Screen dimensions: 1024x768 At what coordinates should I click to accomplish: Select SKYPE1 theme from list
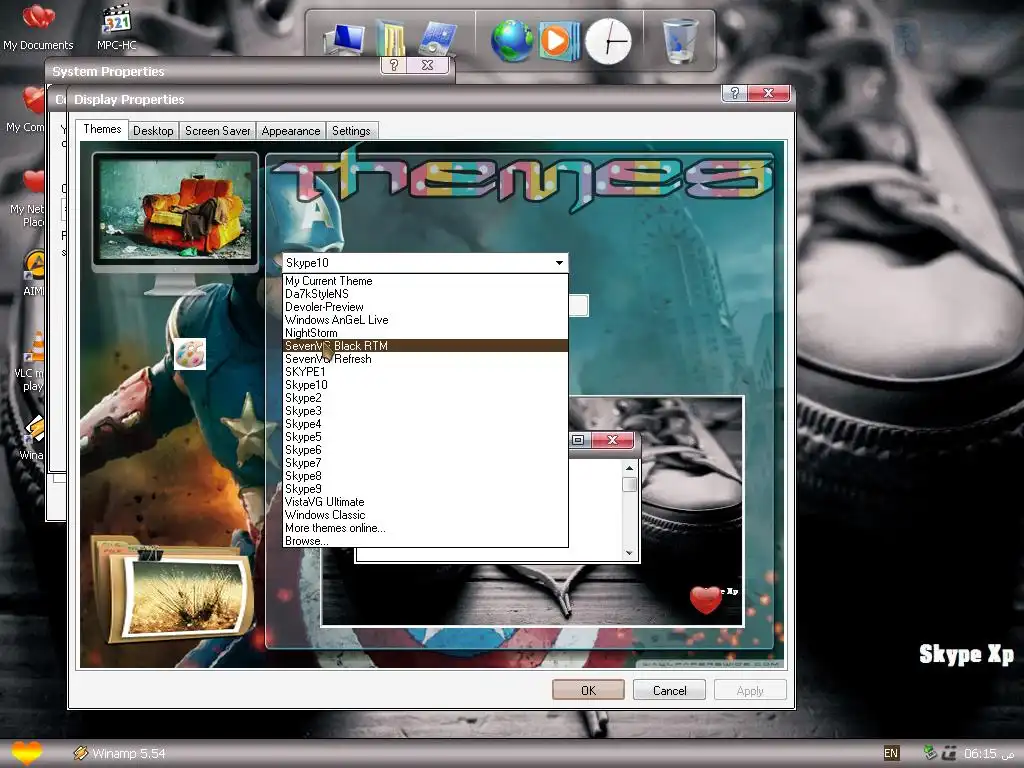(x=425, y=372)
